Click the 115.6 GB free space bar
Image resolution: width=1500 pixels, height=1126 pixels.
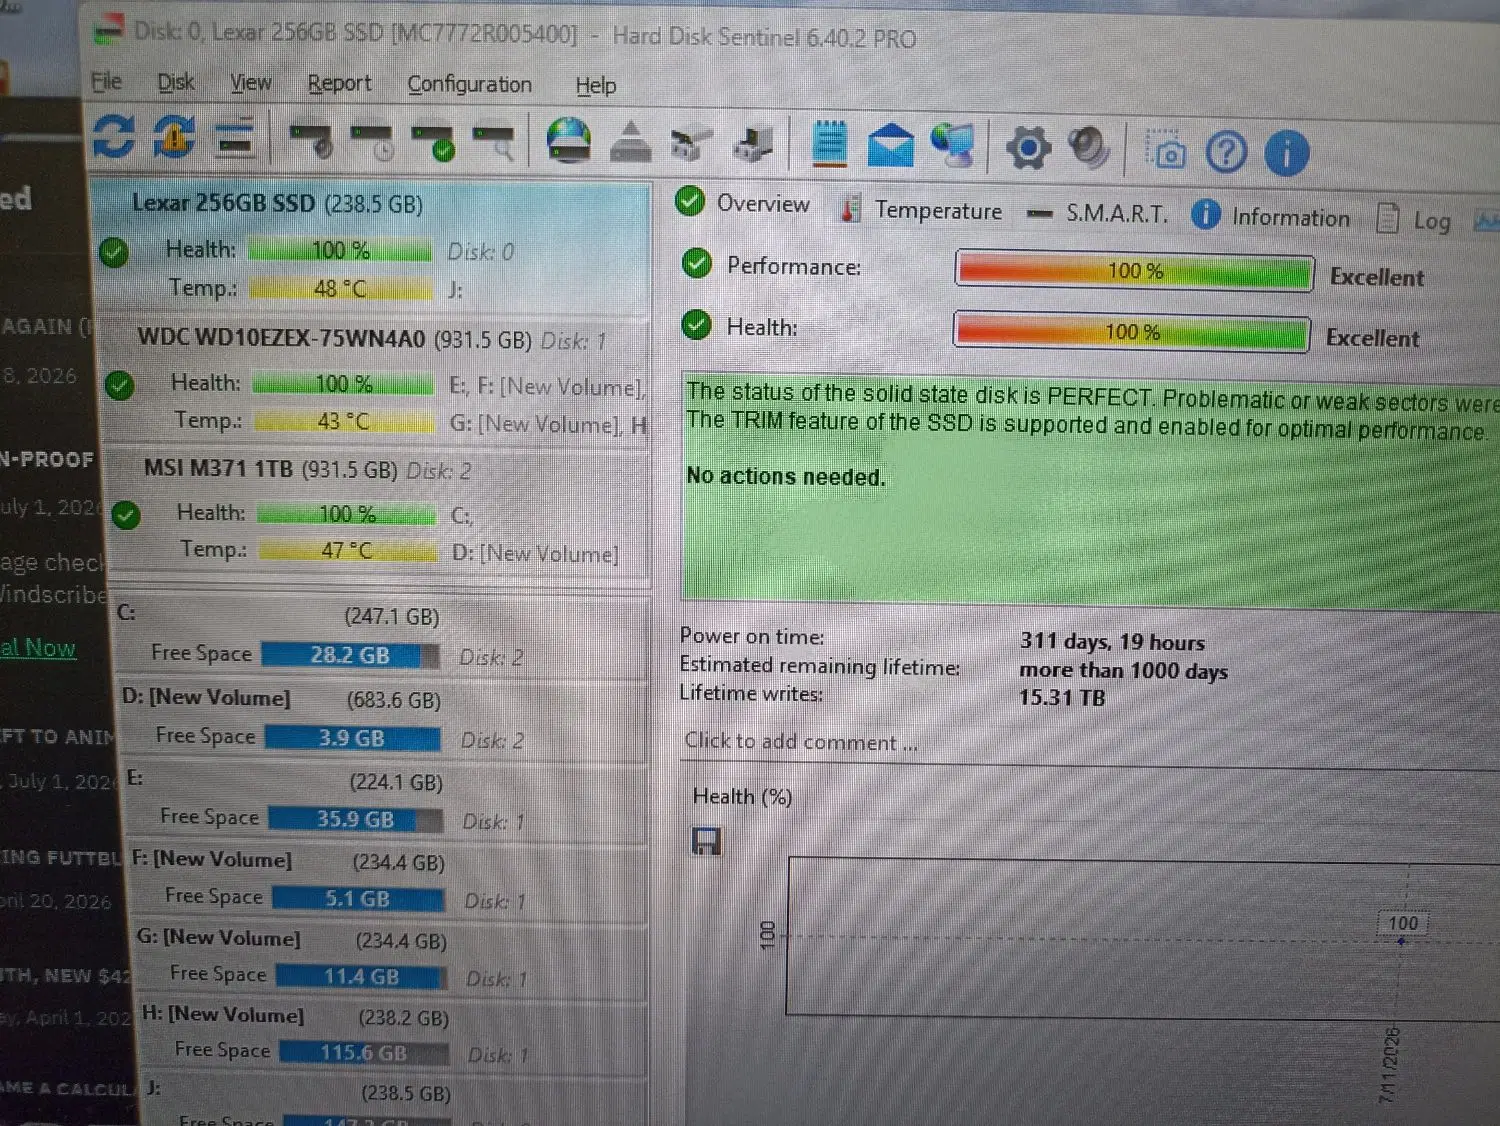364,1053
